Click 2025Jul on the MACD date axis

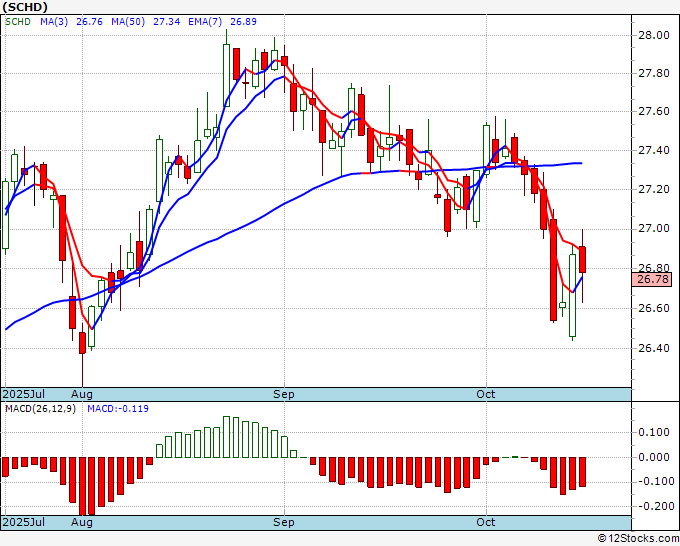(x=23, y=522)
